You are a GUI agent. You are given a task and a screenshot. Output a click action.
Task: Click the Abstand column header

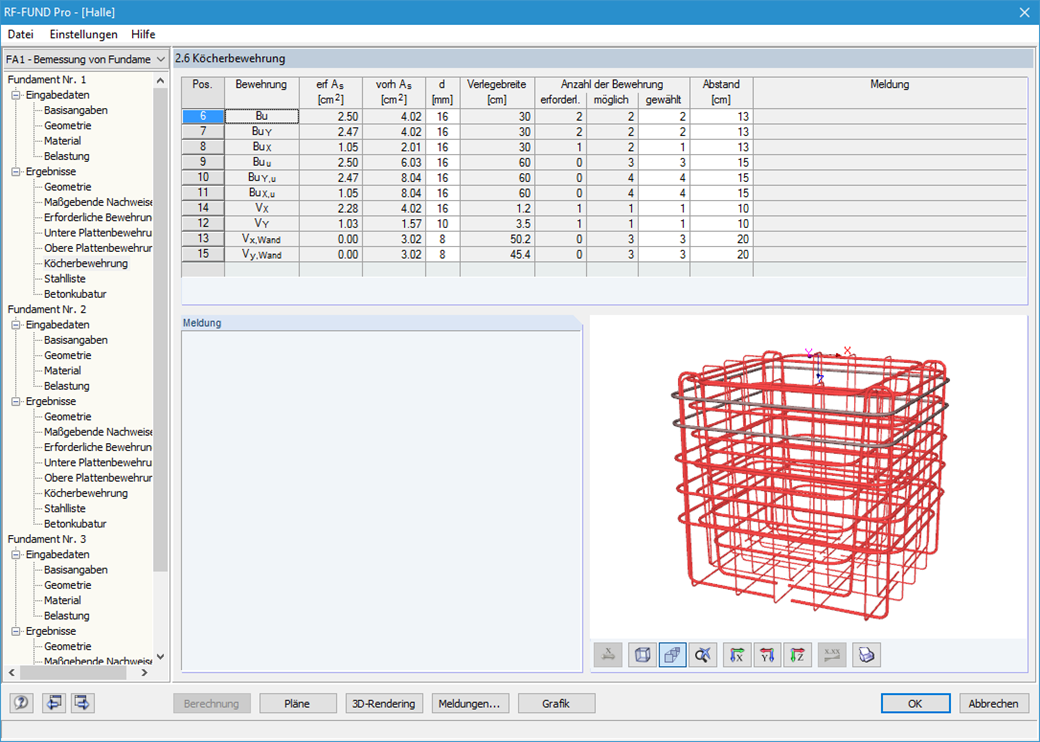(x=721, y=92)
